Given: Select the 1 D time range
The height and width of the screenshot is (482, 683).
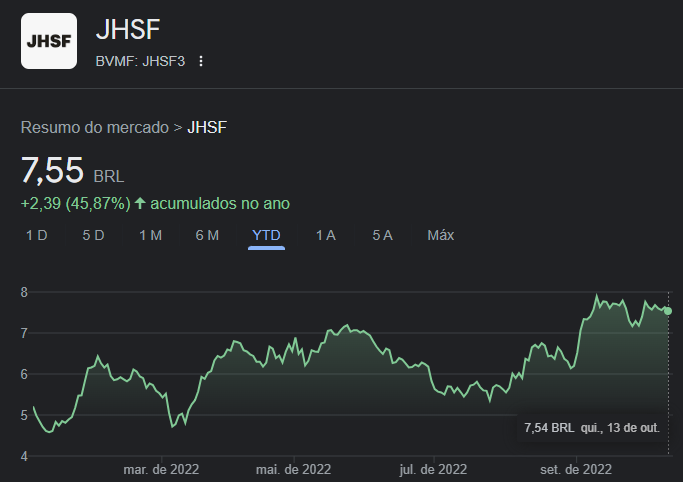Looking at the screenshot, I should tap(37, 236).
